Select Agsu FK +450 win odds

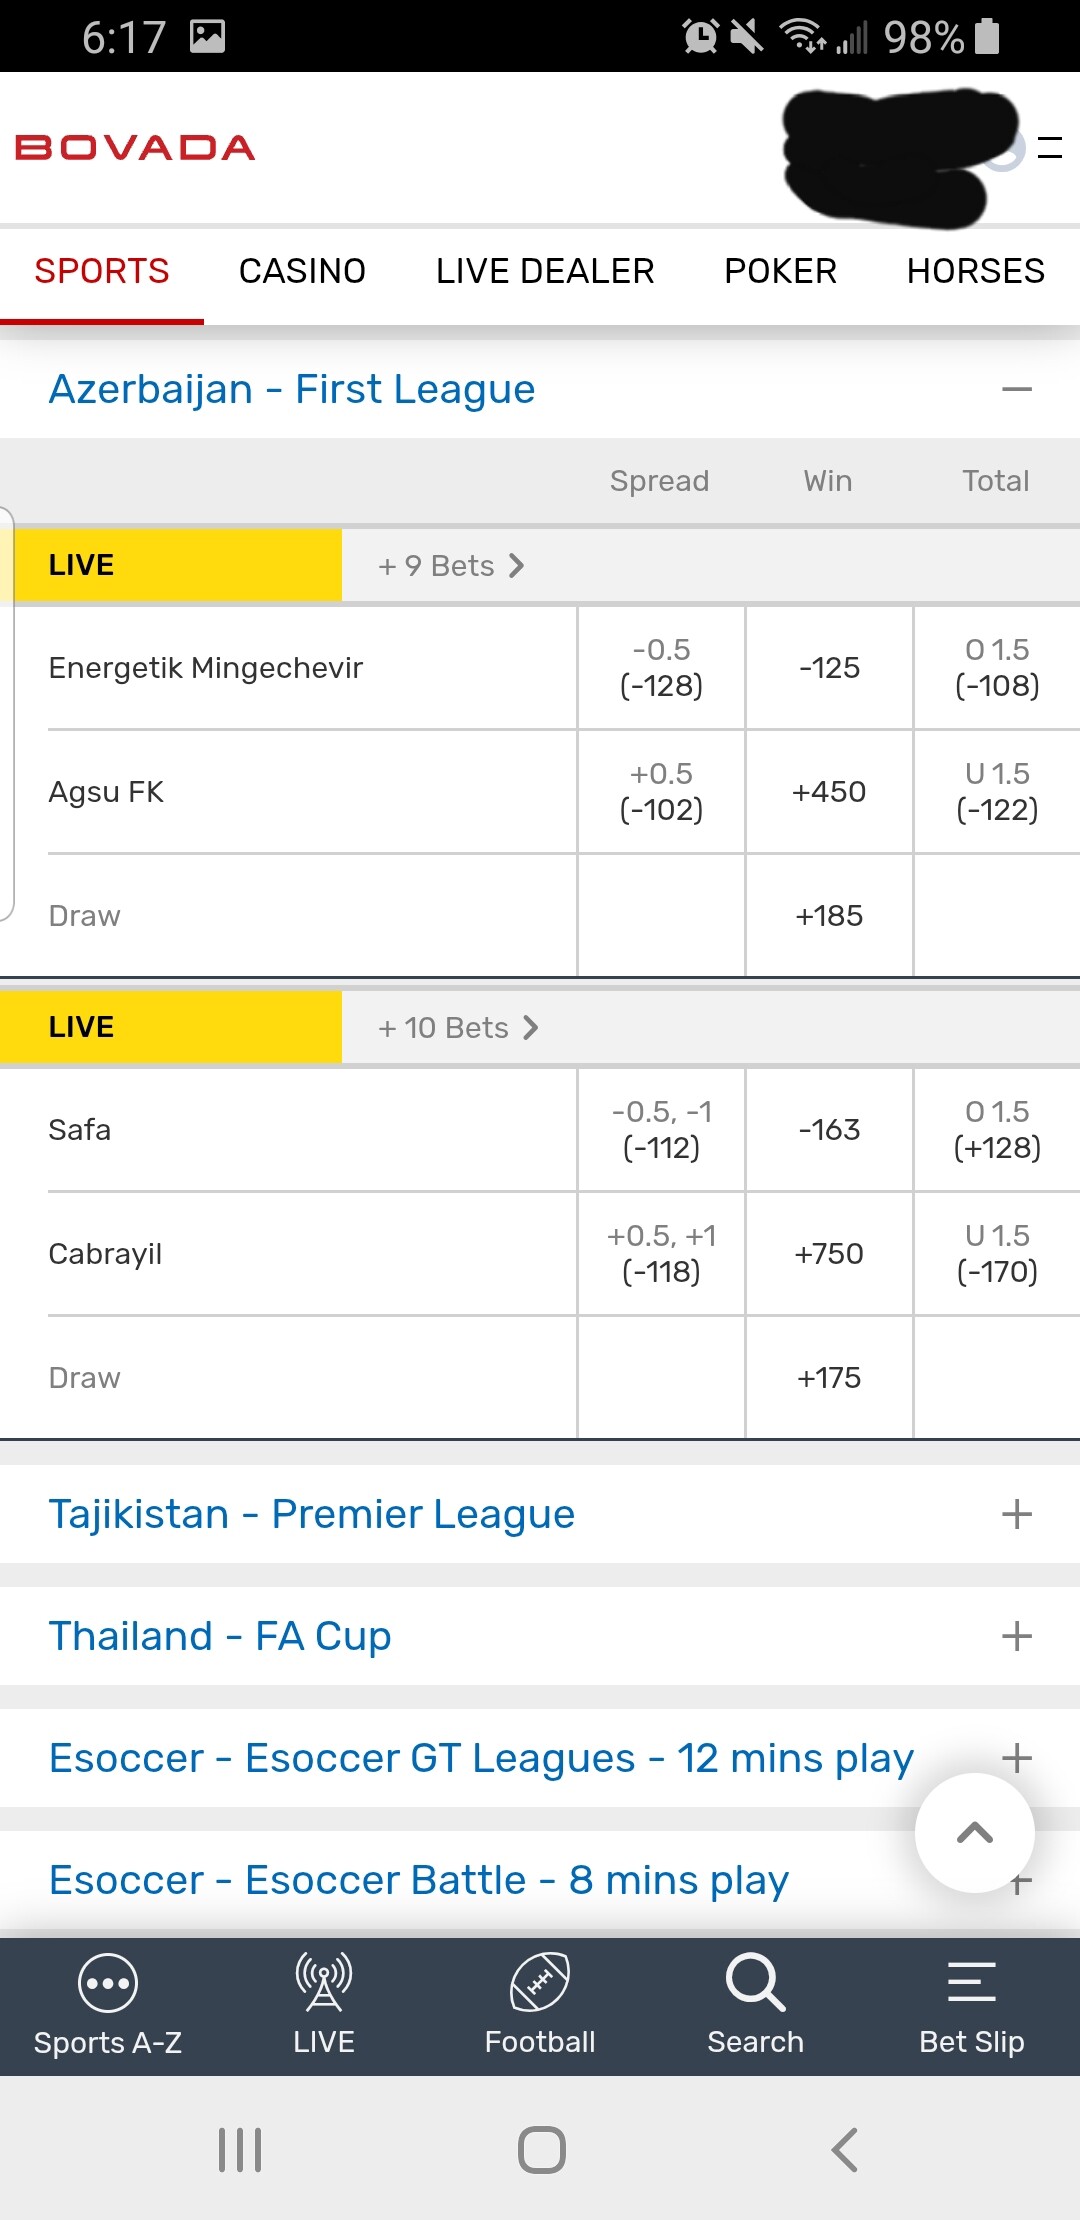(829, 792)
